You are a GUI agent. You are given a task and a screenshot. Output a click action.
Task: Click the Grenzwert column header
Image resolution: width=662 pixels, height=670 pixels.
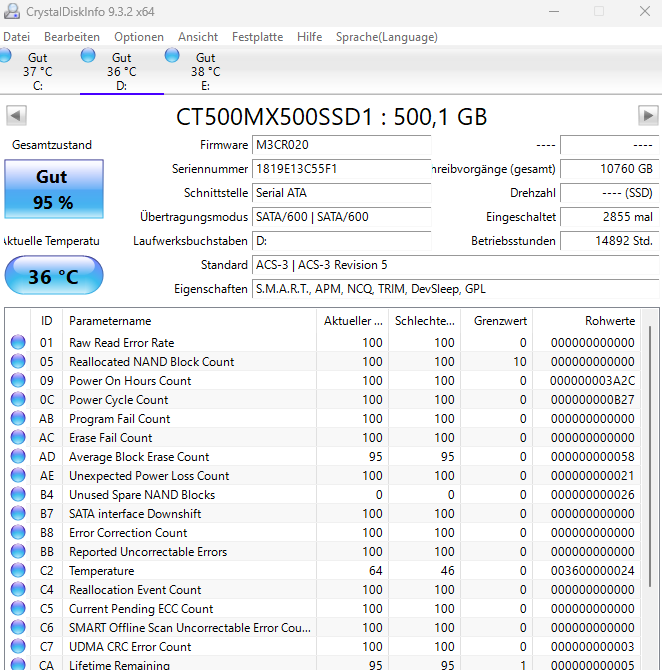497,321
